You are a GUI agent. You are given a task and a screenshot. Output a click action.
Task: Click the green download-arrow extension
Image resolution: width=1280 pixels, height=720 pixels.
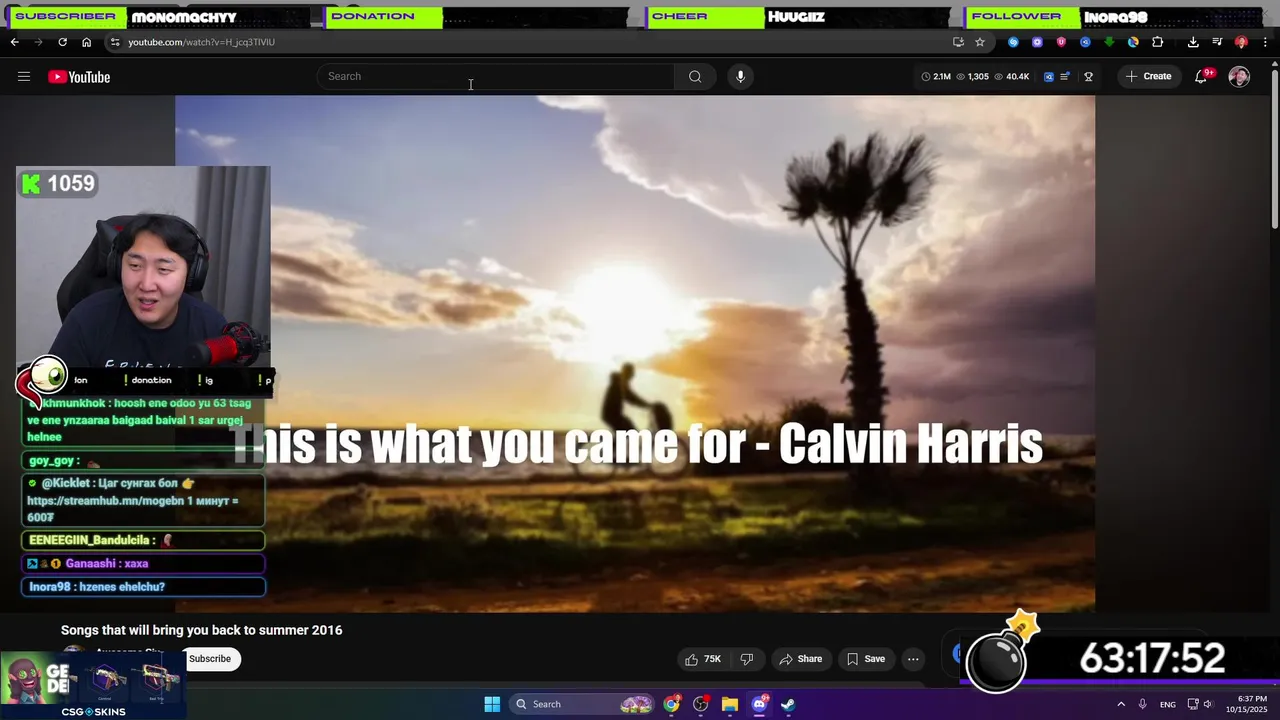[x=1109, y=42]
